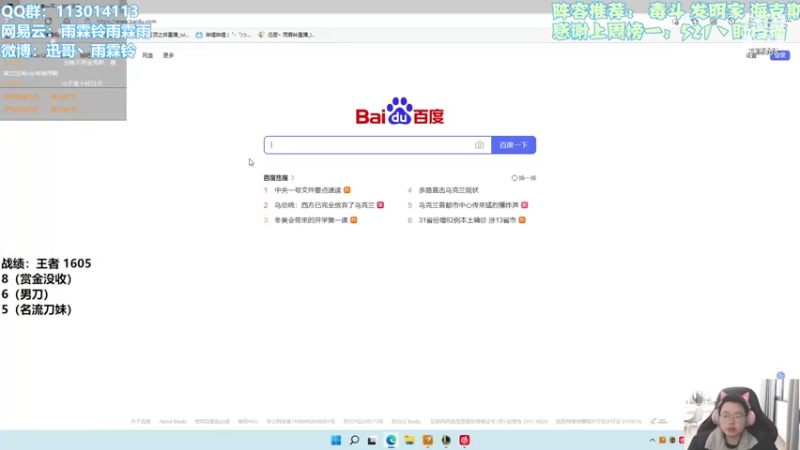
Task: Click the 帮助中心 footer link
Action: click(248, 421)
